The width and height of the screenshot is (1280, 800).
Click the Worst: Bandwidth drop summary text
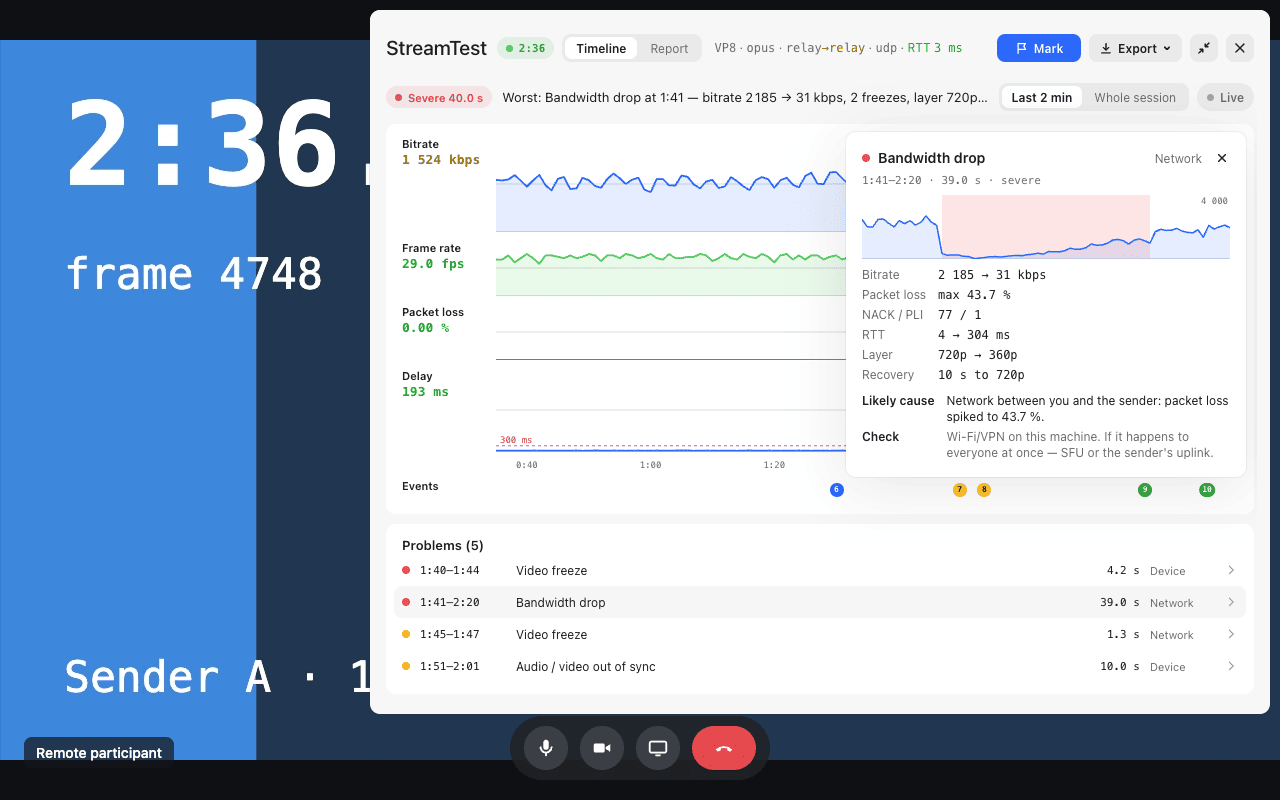(x=745, y=97)
